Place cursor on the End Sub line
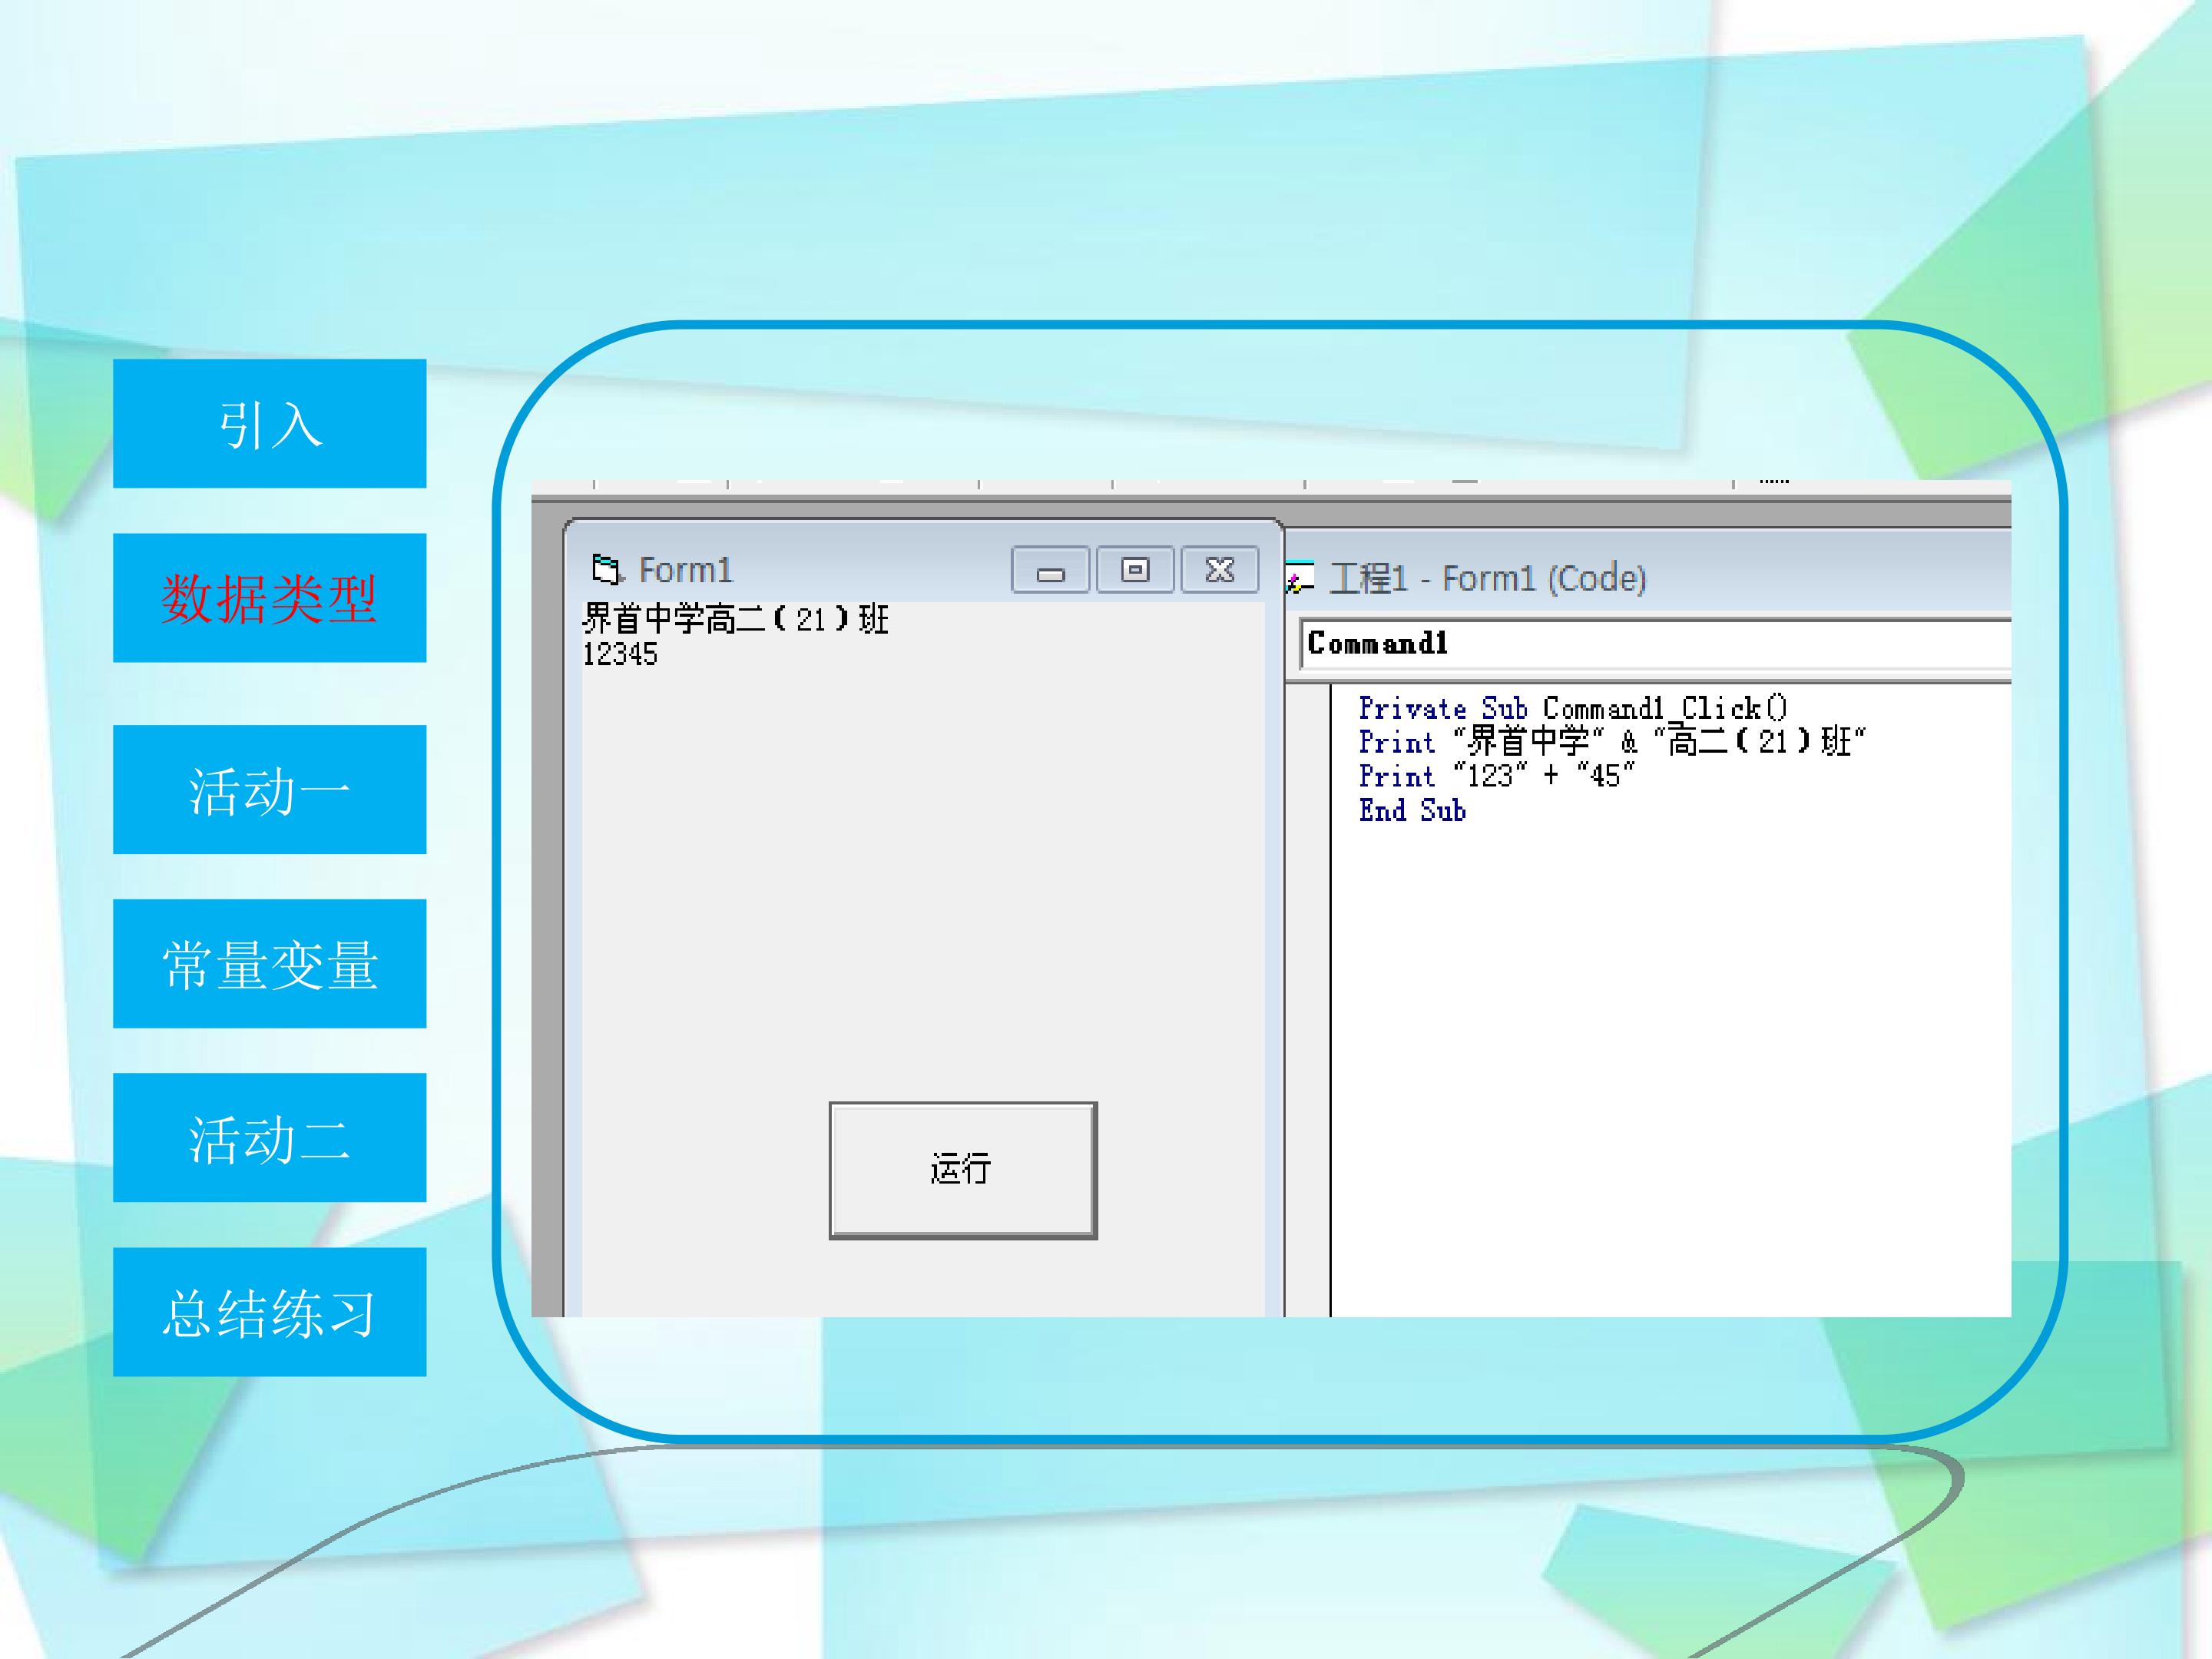This screenshot has width=2212, height=1659. [1412, 810]
